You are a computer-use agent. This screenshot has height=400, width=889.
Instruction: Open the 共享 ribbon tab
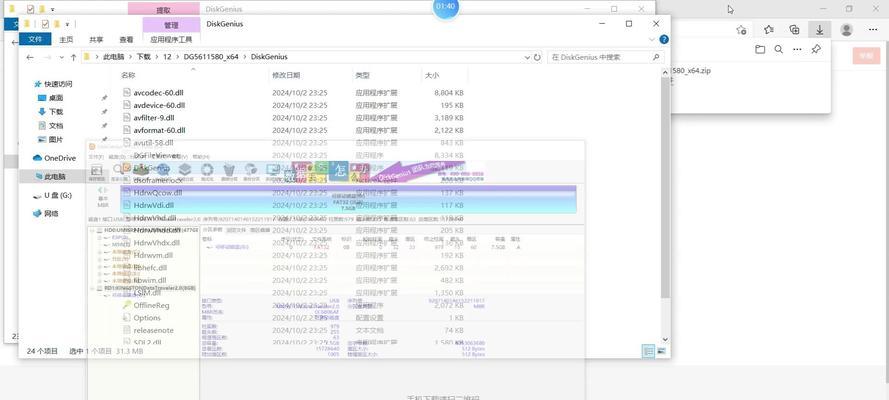click(x=96, y=40)
